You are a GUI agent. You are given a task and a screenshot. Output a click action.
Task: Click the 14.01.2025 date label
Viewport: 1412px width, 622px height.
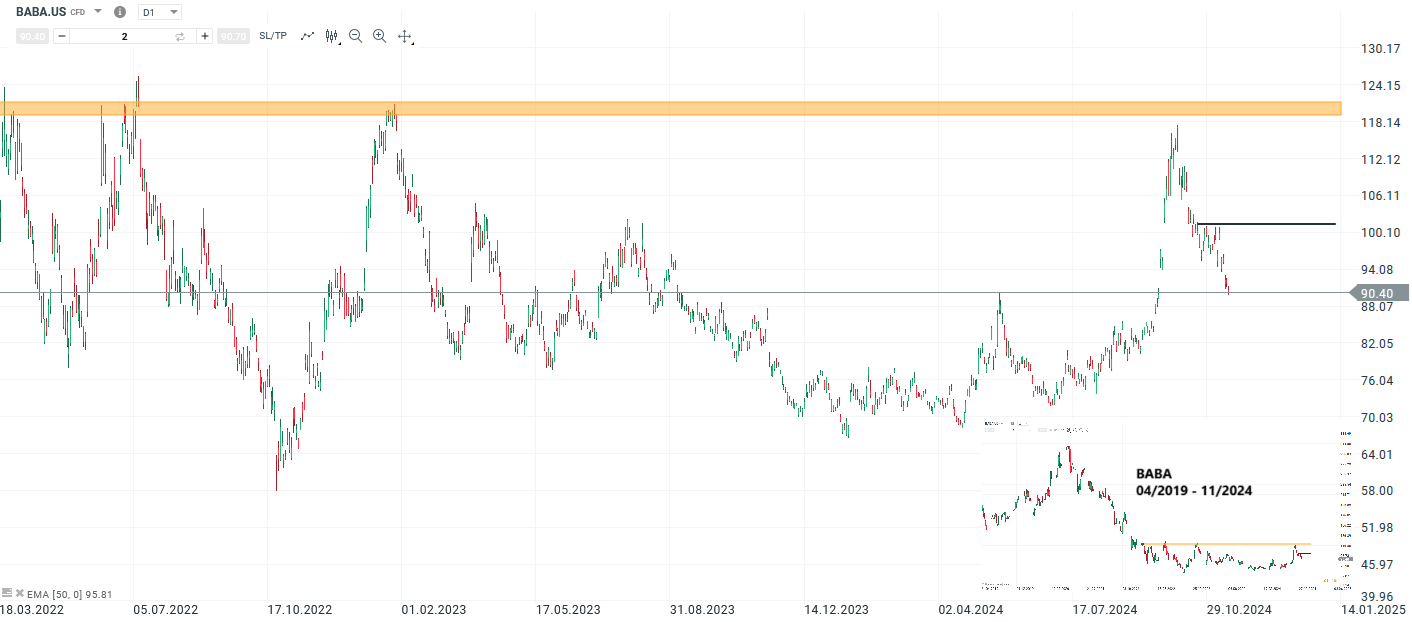(x=1373, y=608)
